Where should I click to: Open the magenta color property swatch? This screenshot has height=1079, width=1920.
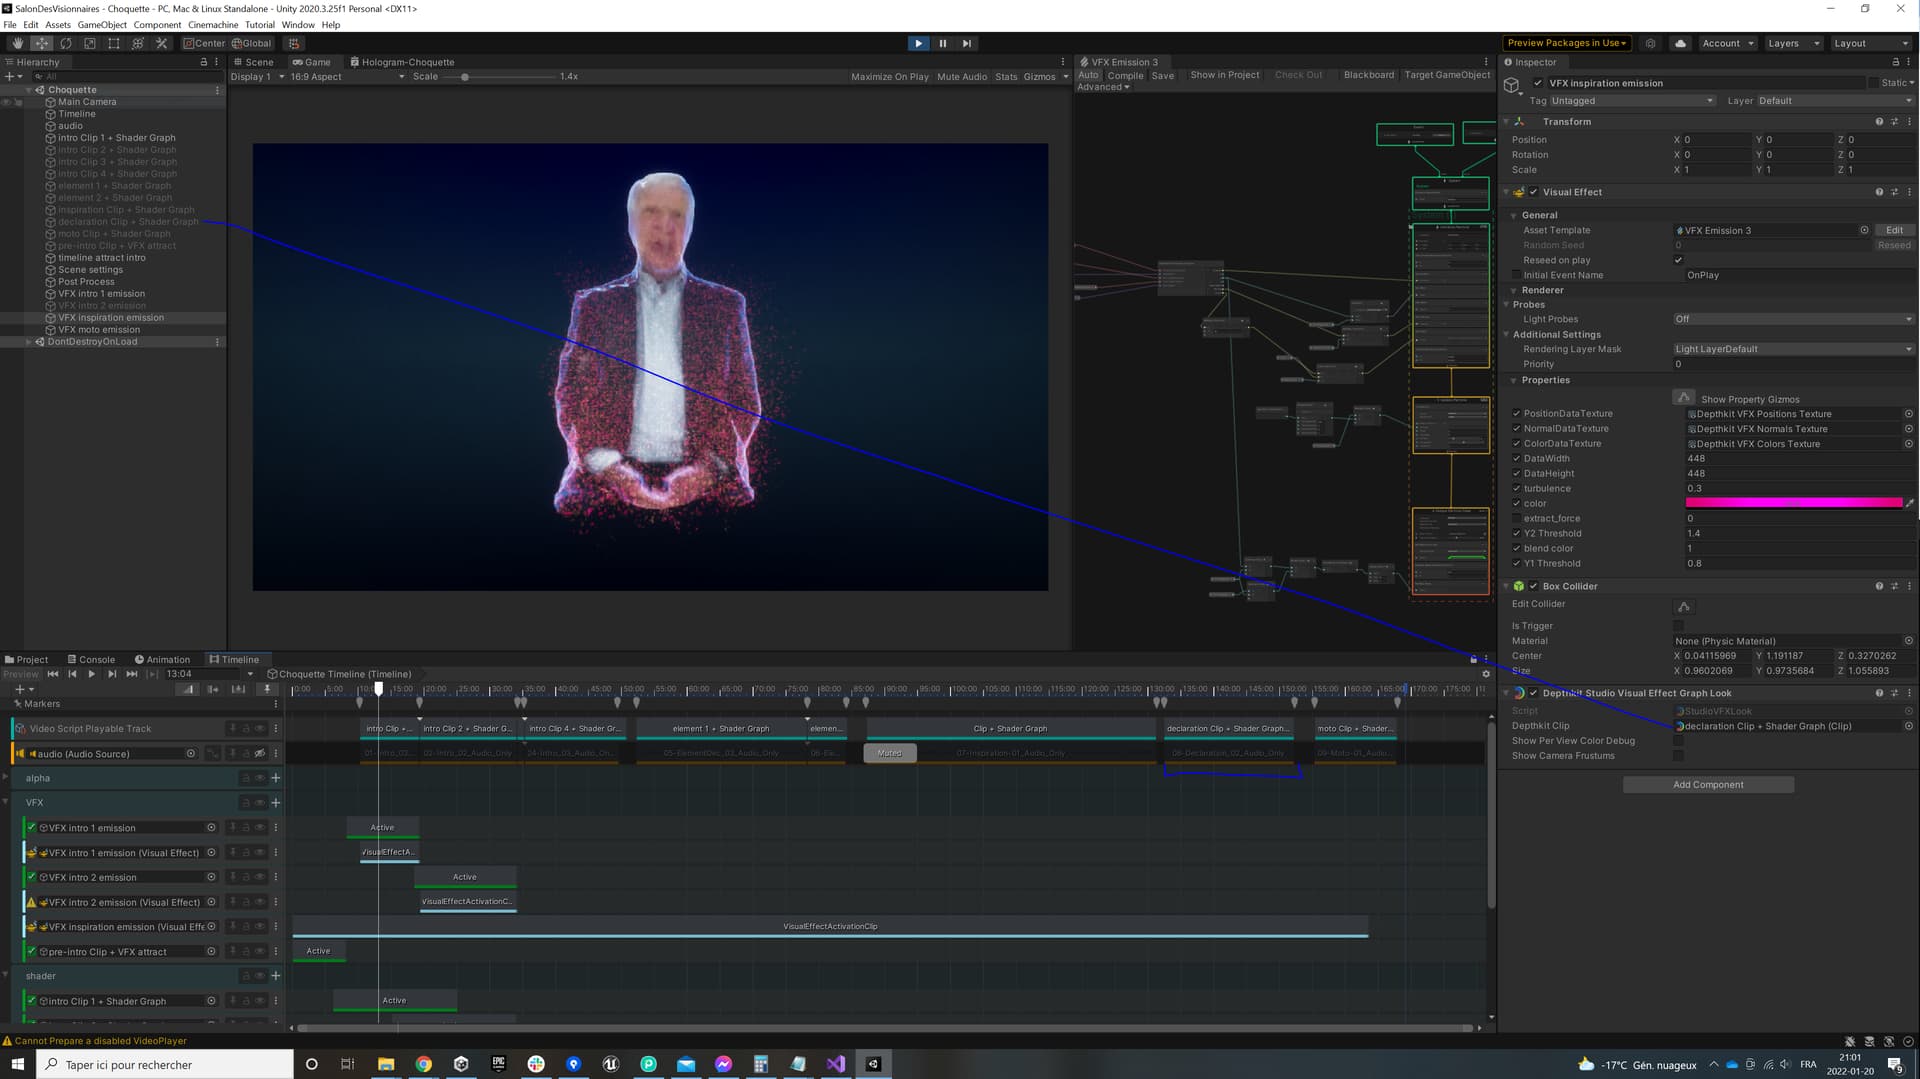point(1793,503)
